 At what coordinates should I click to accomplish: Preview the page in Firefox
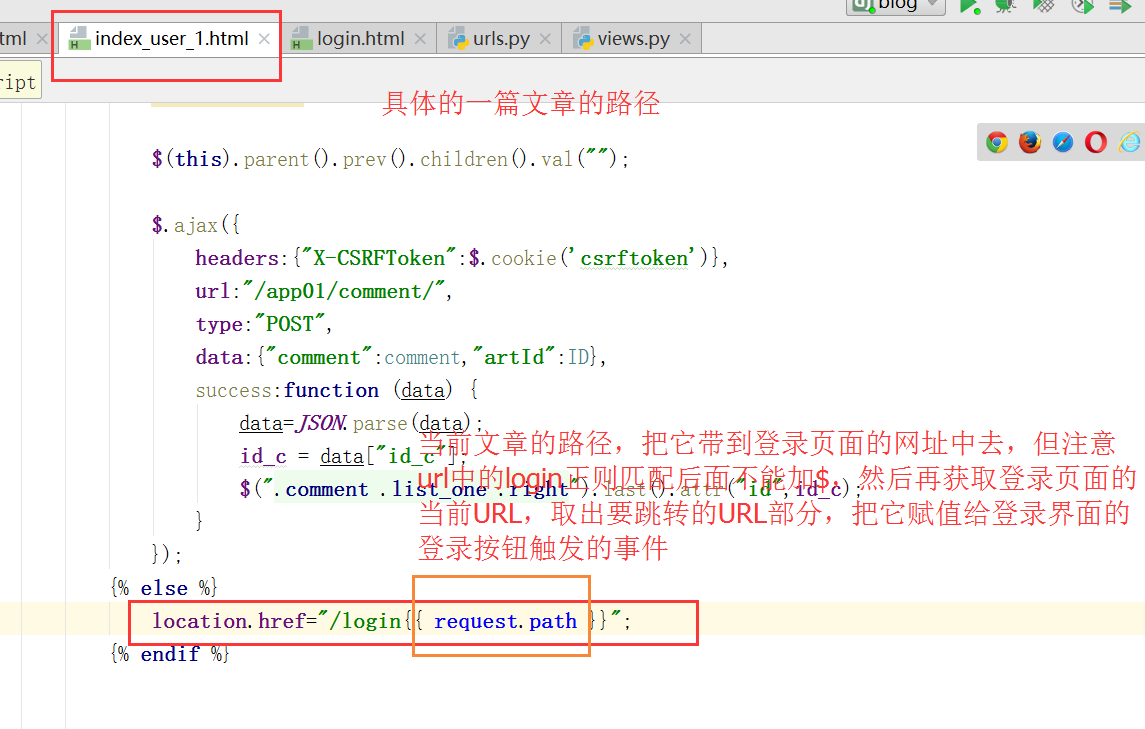pos(1030,142)
